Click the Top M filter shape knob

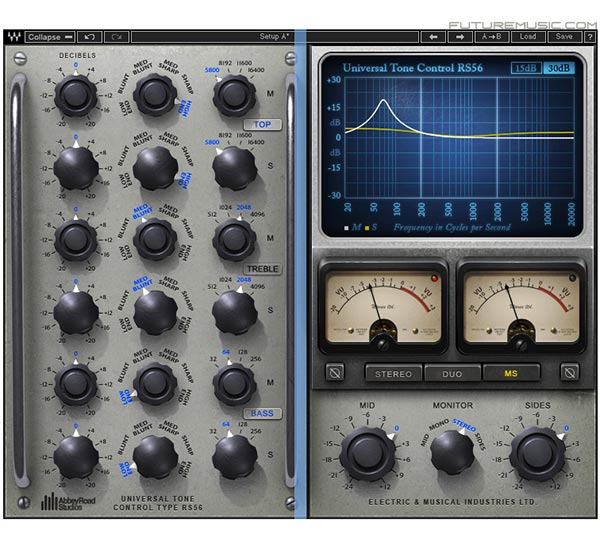(155, 95)
